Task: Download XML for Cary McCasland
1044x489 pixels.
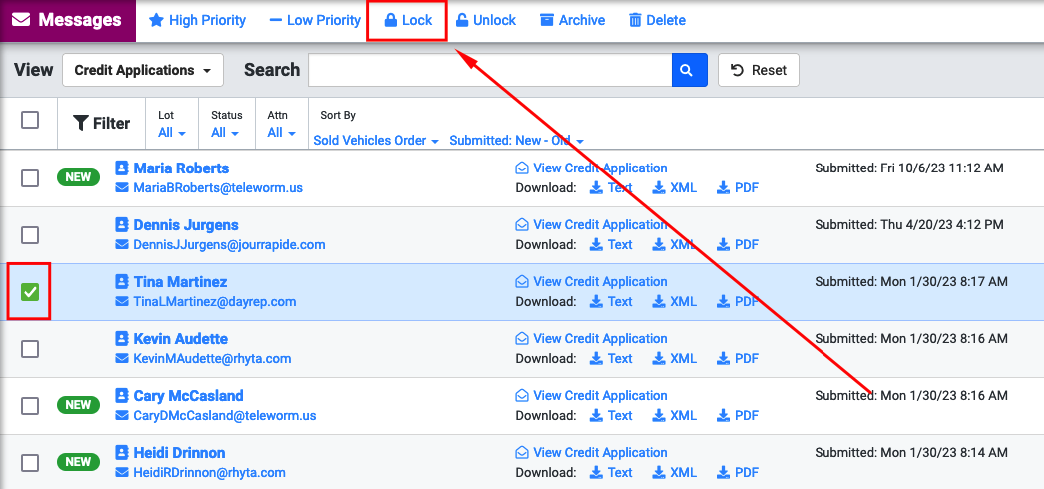Action: point(674,416)
